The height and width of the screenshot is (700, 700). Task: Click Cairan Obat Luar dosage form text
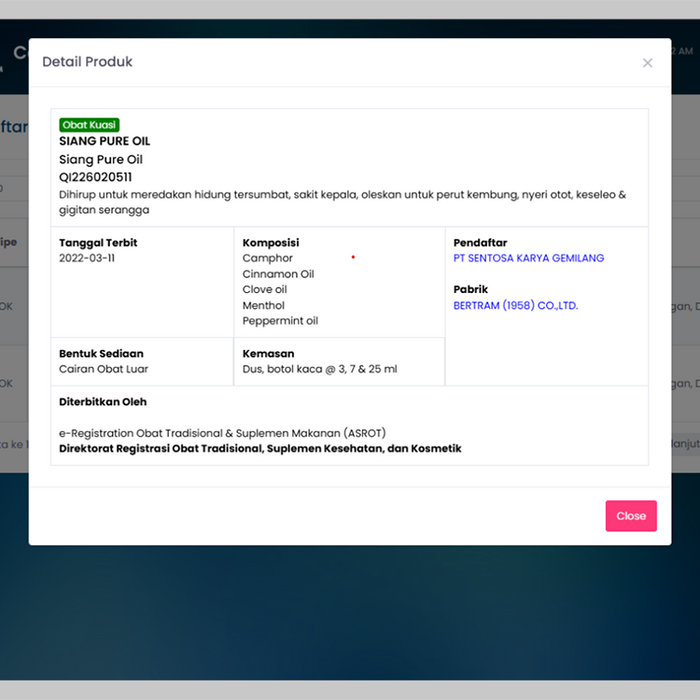point(104,369)
